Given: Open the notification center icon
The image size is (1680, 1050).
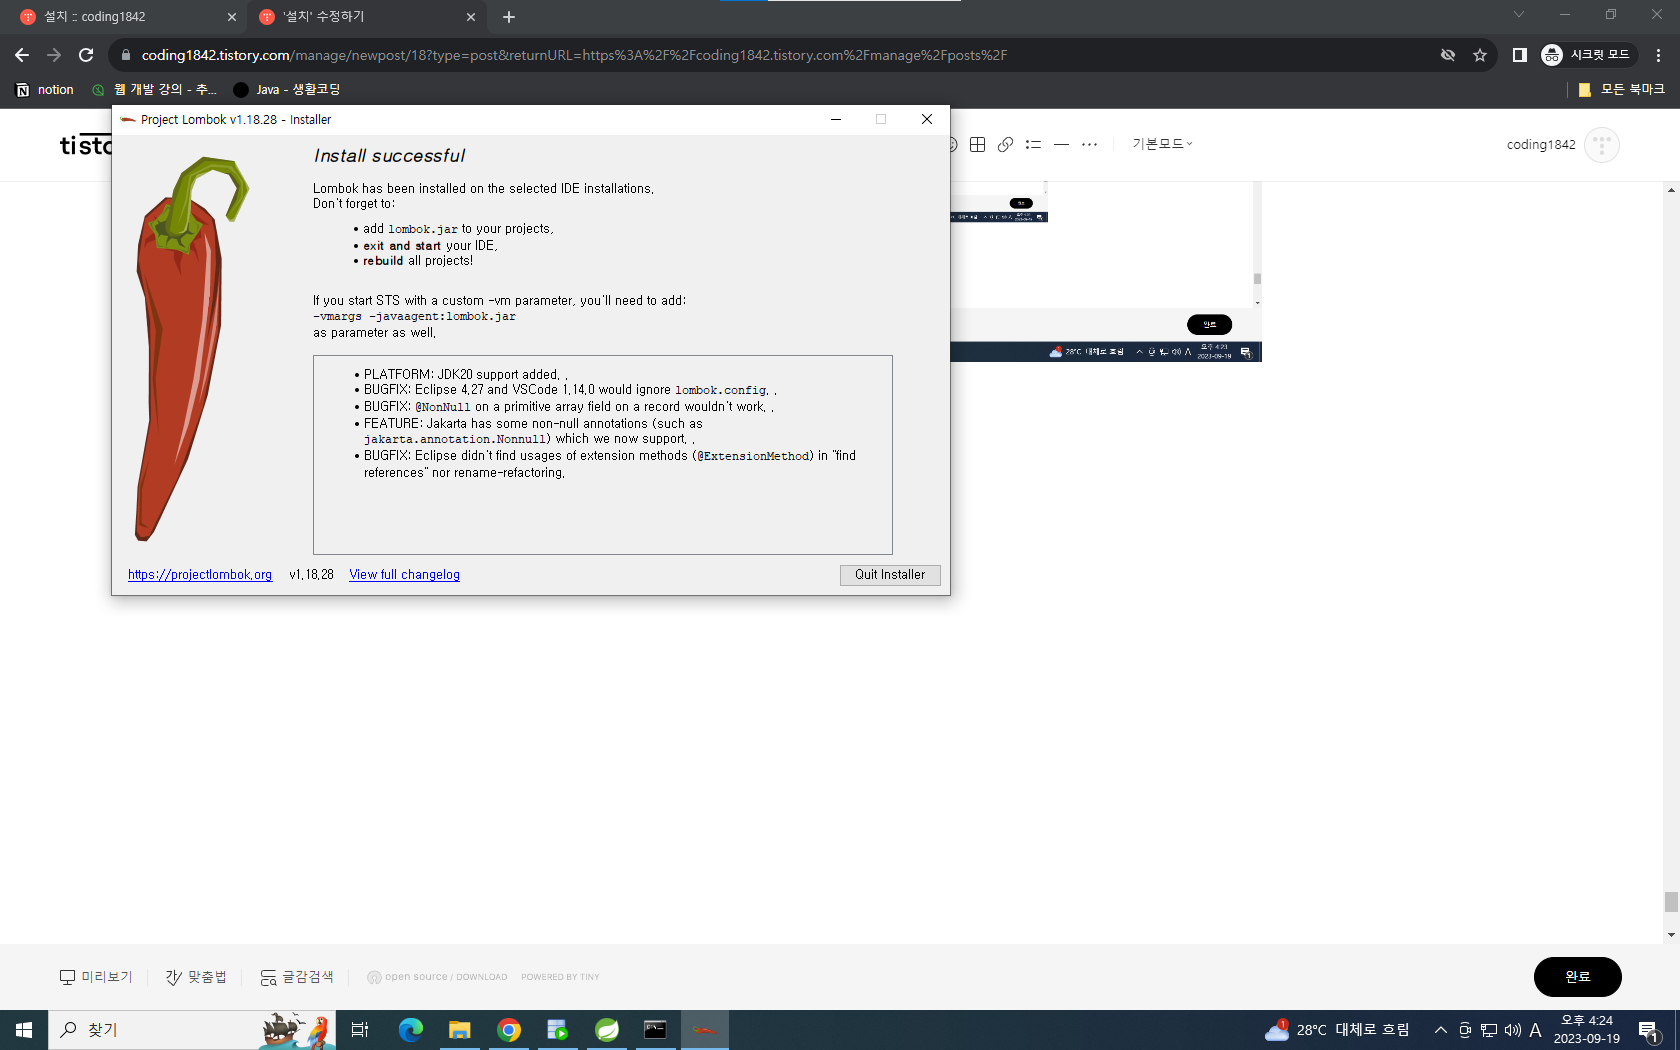Looking at the screenshot, I should [x=1650, y=1030].
